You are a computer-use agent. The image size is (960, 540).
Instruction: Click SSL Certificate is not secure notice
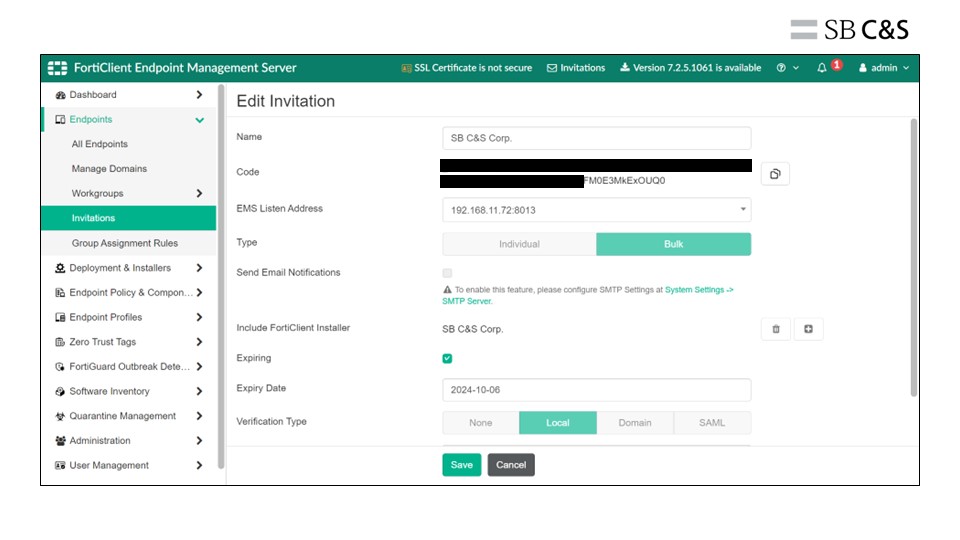pos(473,68)
